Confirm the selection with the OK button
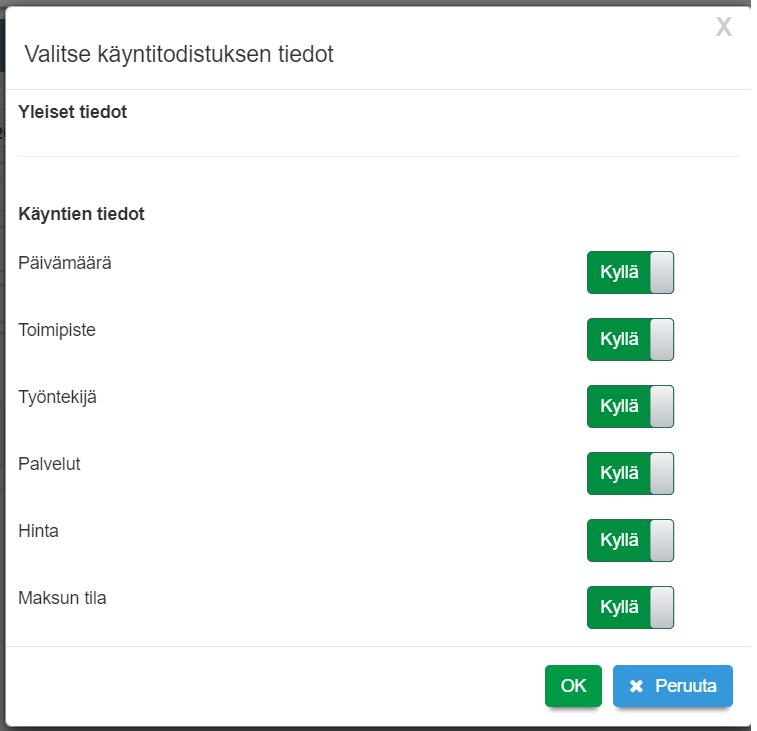 [573, 686]
